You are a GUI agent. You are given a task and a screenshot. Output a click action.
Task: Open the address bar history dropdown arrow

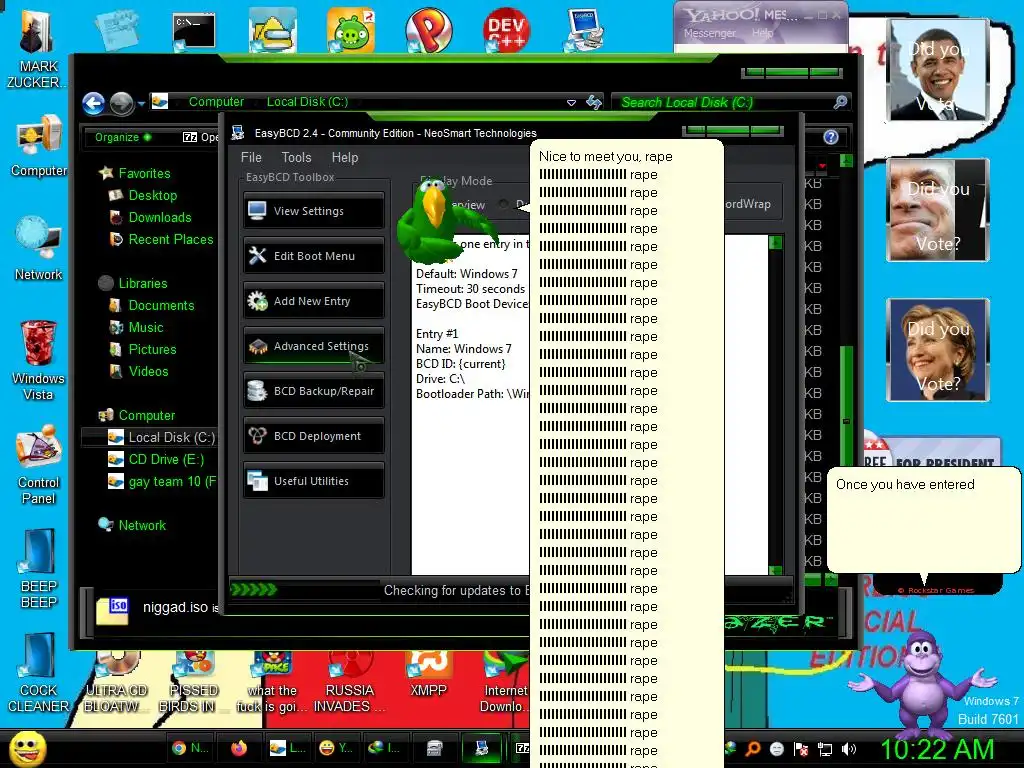pyautogui.click(x=571, y=103)
